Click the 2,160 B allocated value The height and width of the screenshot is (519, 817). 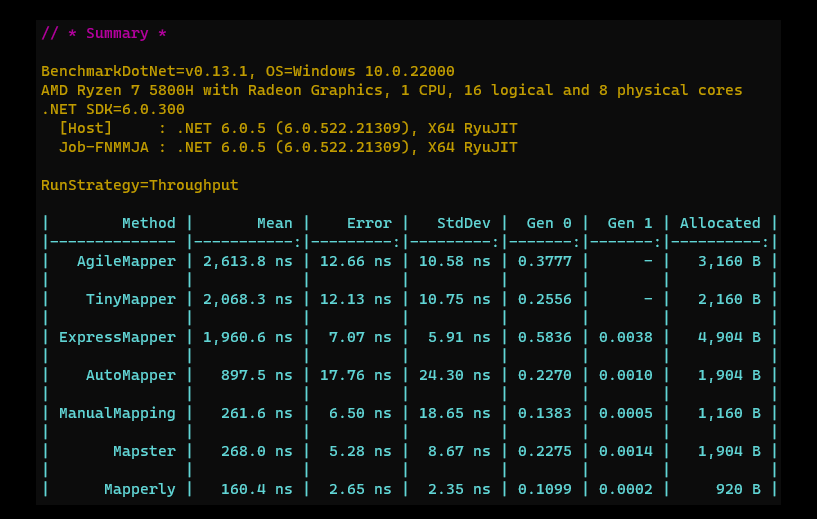[729, 299]
